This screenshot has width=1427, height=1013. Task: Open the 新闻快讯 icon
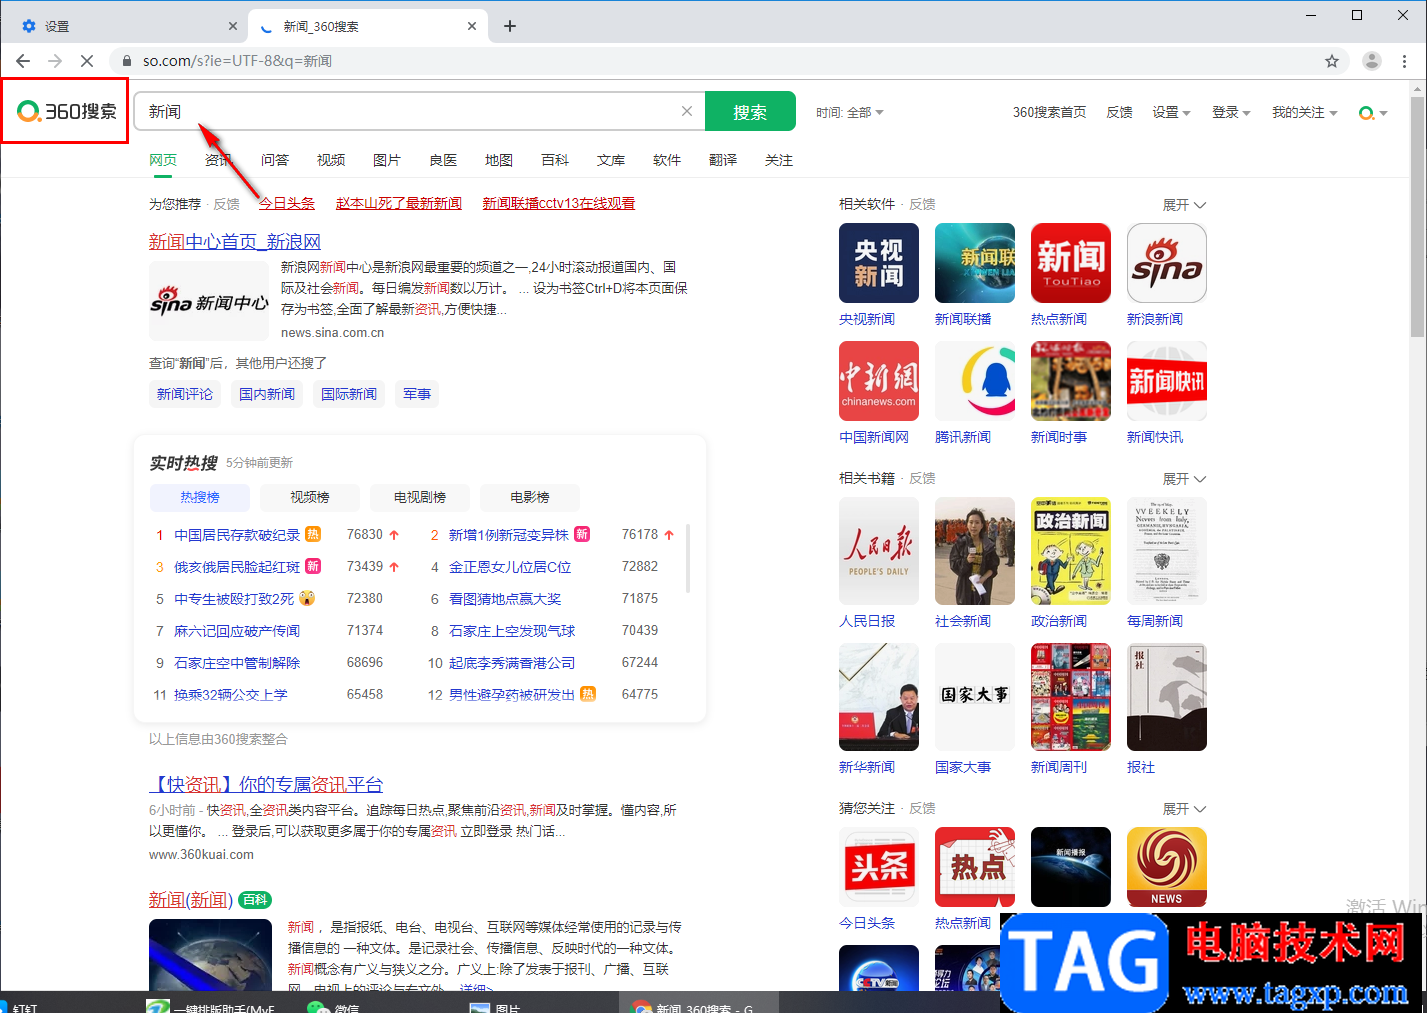(x=1166, y=381)
